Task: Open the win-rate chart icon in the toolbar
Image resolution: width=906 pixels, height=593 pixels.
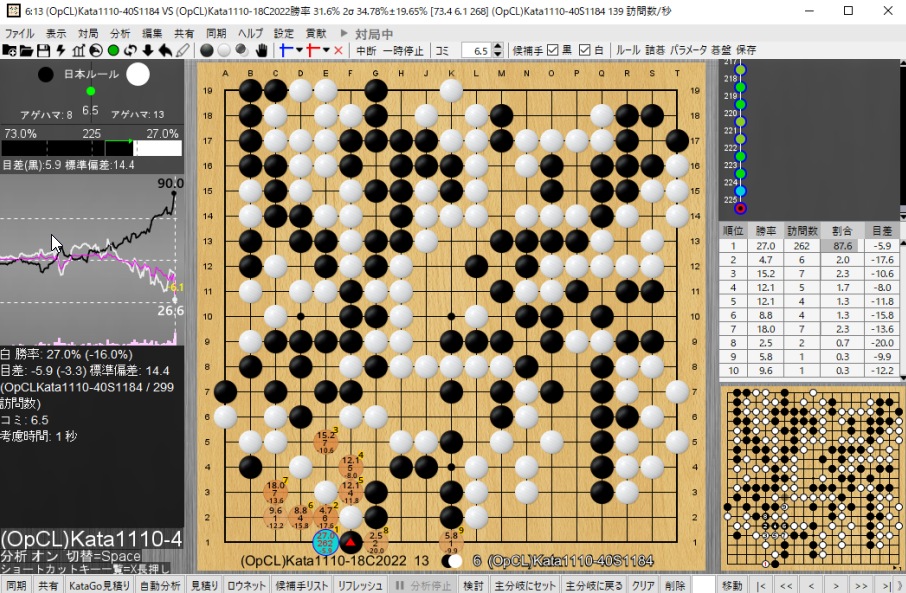Action: click(79, 50)
